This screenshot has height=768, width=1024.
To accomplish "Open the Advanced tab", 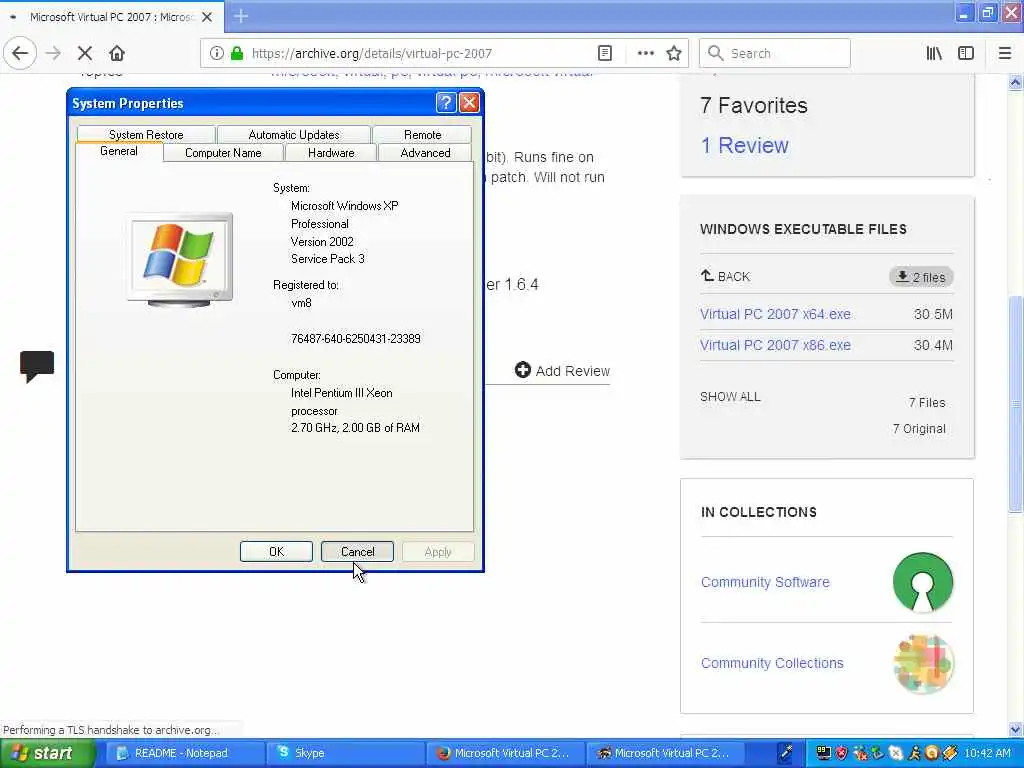I will pos(425,153).
